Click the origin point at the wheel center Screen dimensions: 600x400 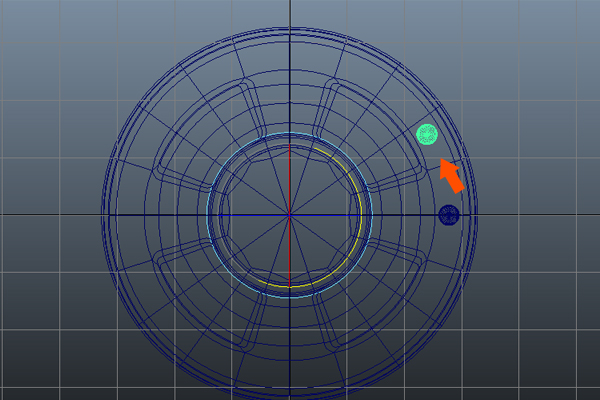pyautogui.click(x=290, y=216)
